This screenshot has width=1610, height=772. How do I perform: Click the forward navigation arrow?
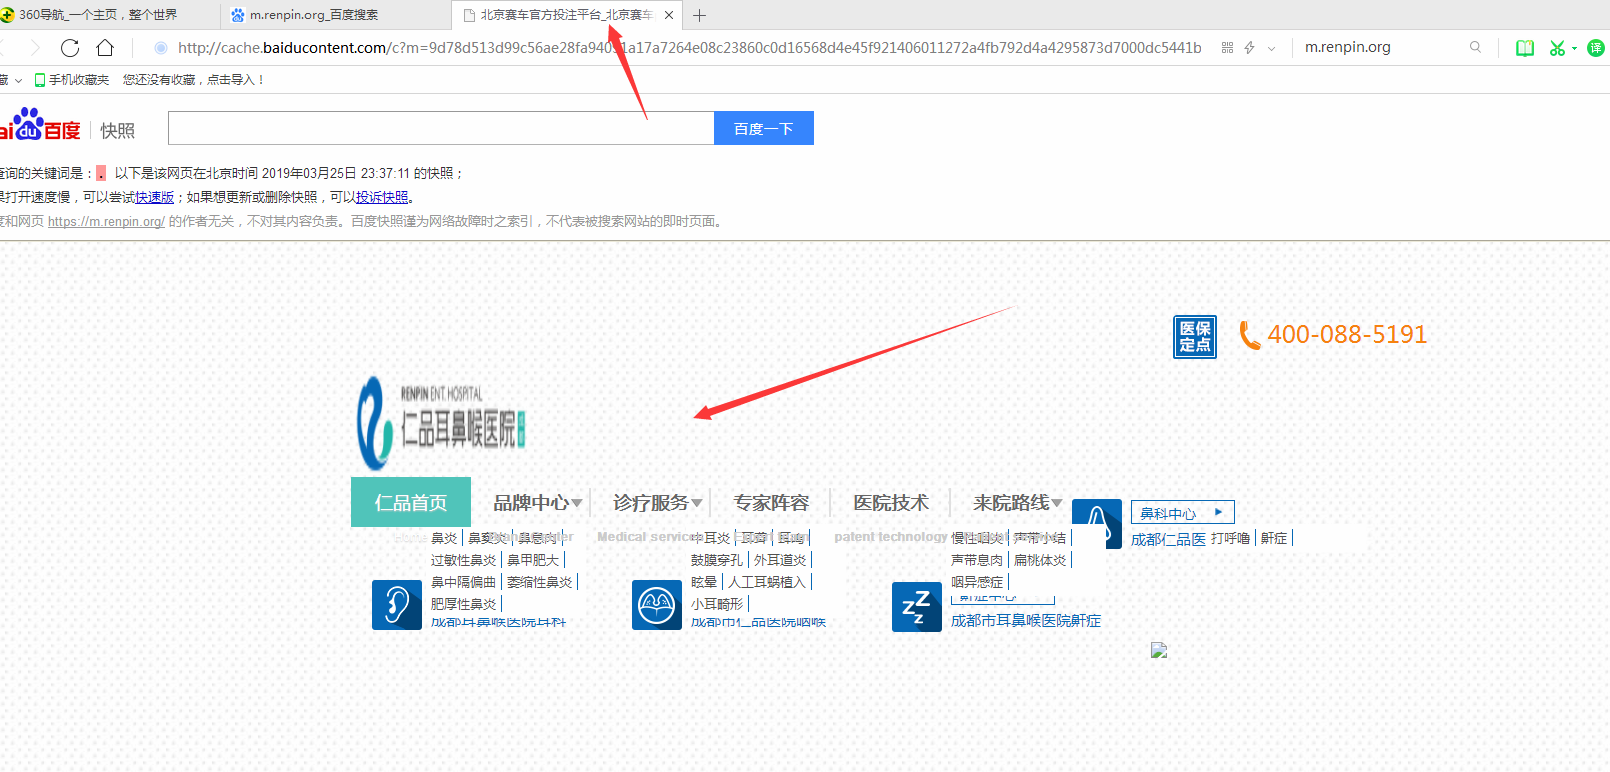pos(35,48)
